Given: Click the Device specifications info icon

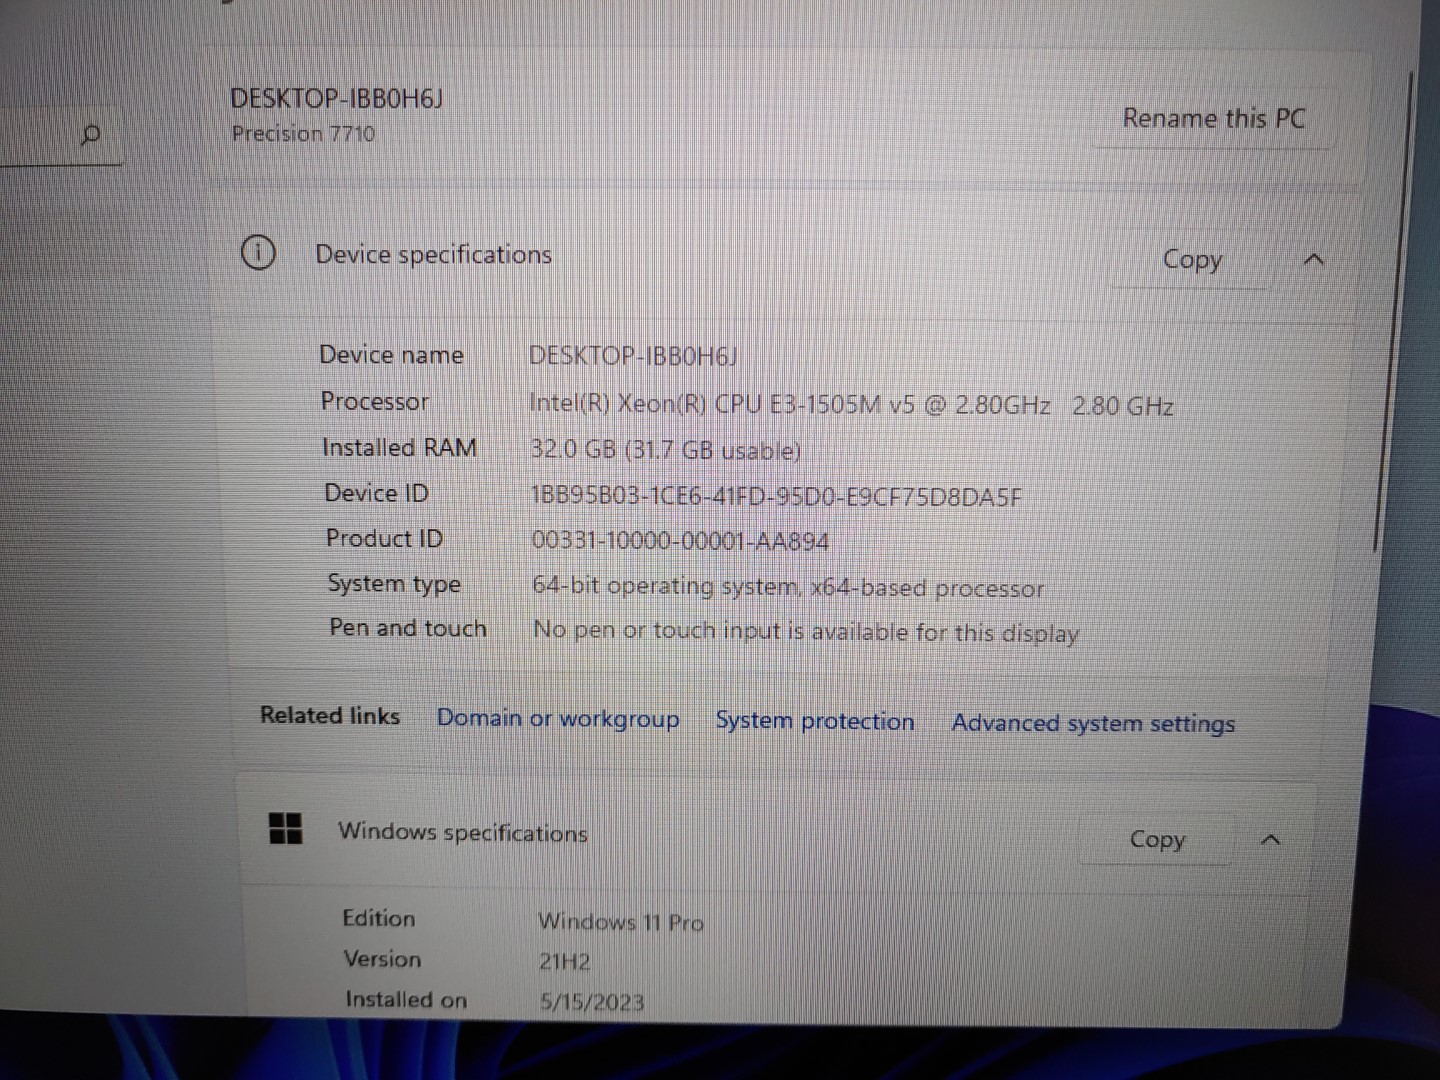Looking at the screenshot, I should [x=258, y=252].
